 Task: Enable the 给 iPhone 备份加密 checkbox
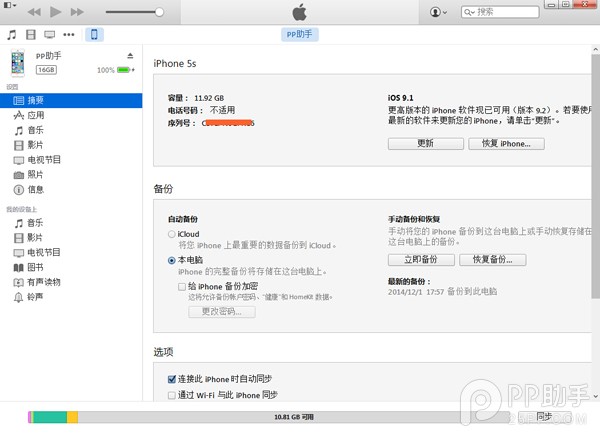[x=182, y=285]
